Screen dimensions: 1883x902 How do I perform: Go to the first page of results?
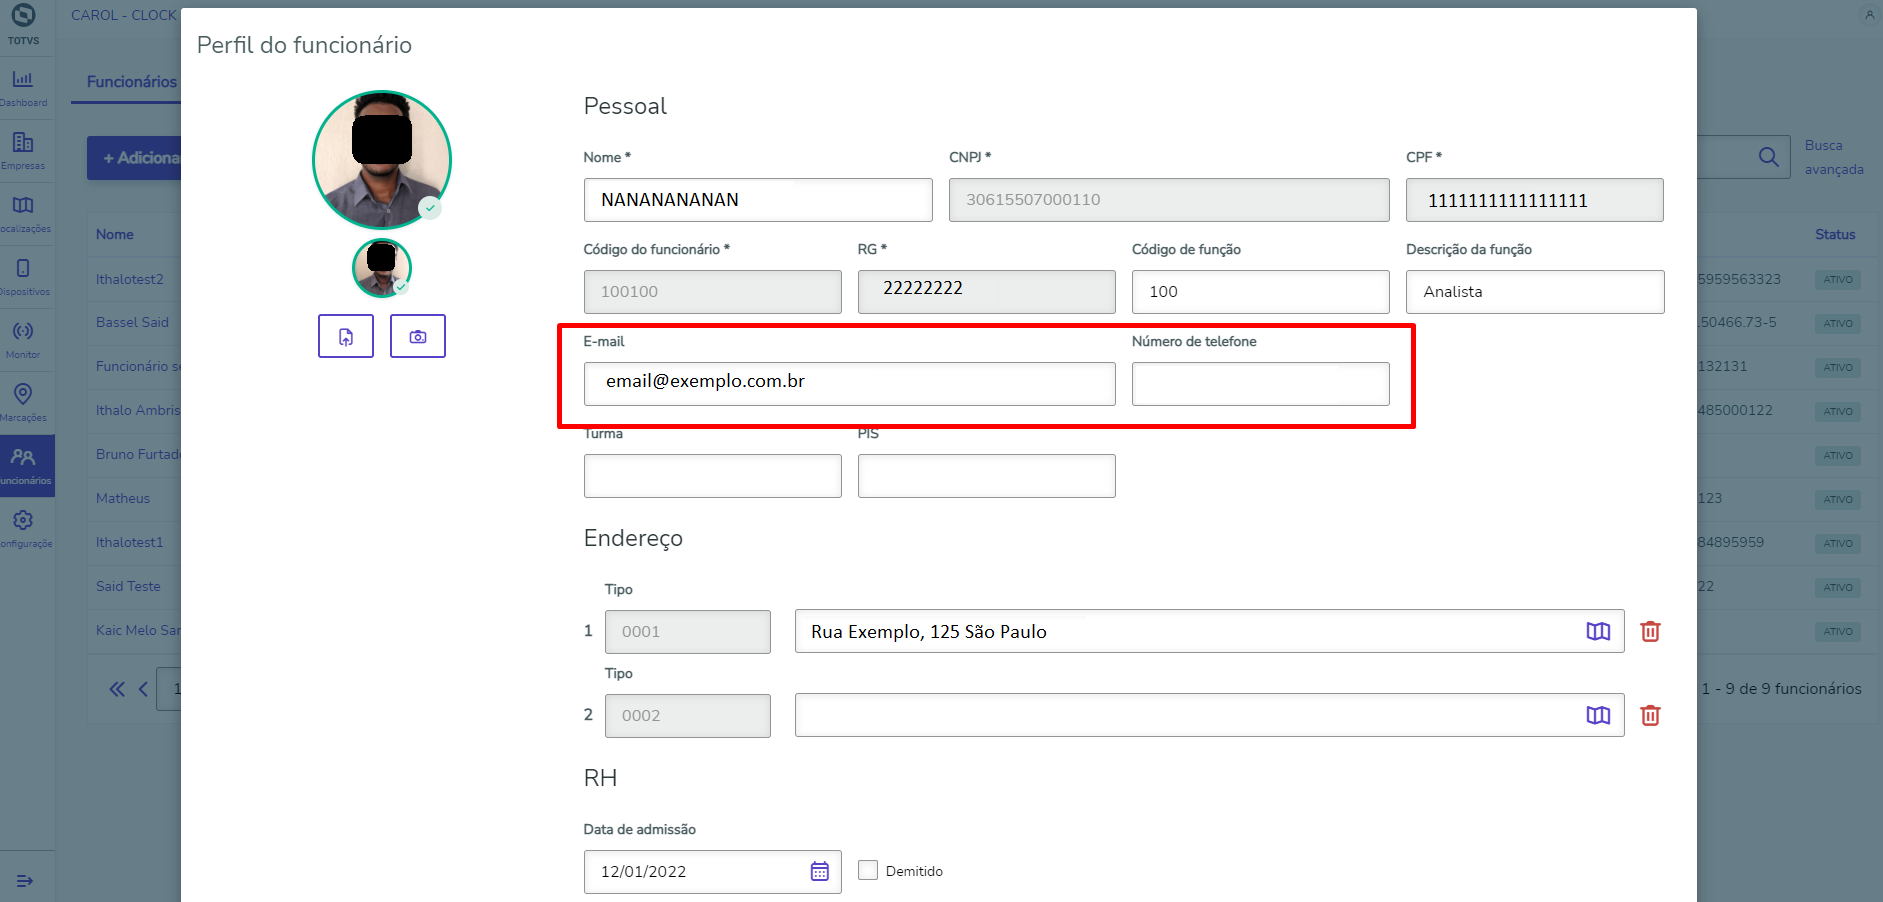(117, 689)
